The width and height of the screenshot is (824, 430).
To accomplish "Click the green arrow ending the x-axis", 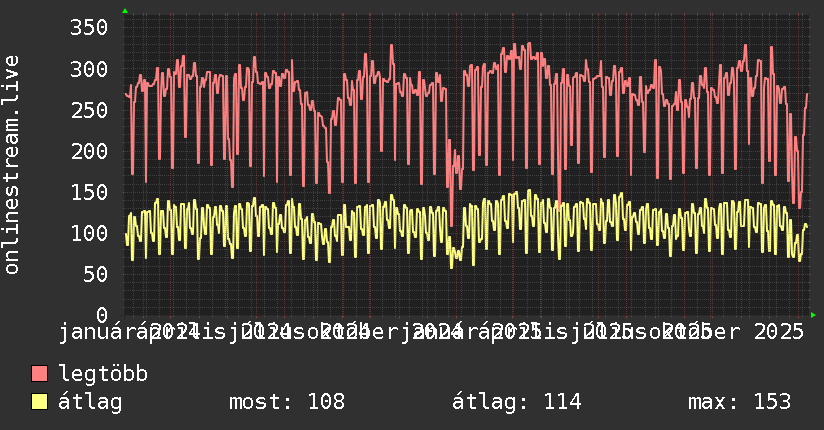I will (813, 315).
